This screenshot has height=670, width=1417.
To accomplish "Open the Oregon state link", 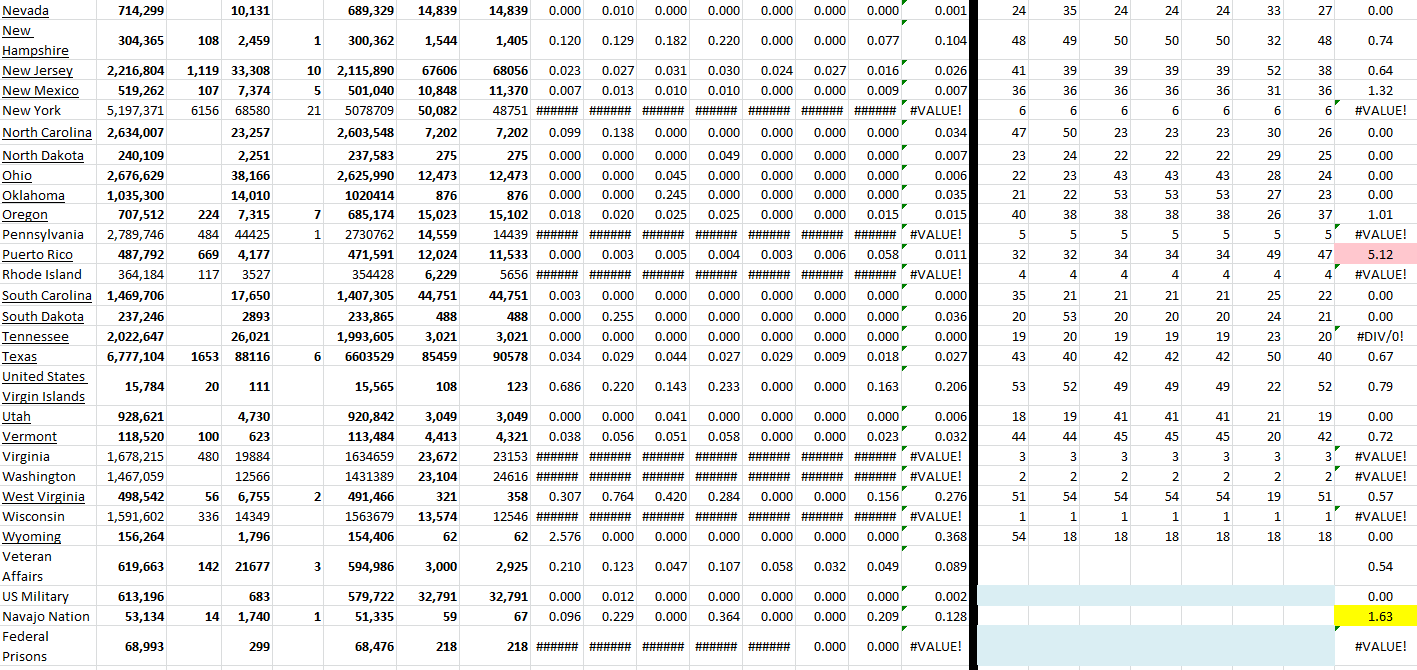I will tap(25, 214).
